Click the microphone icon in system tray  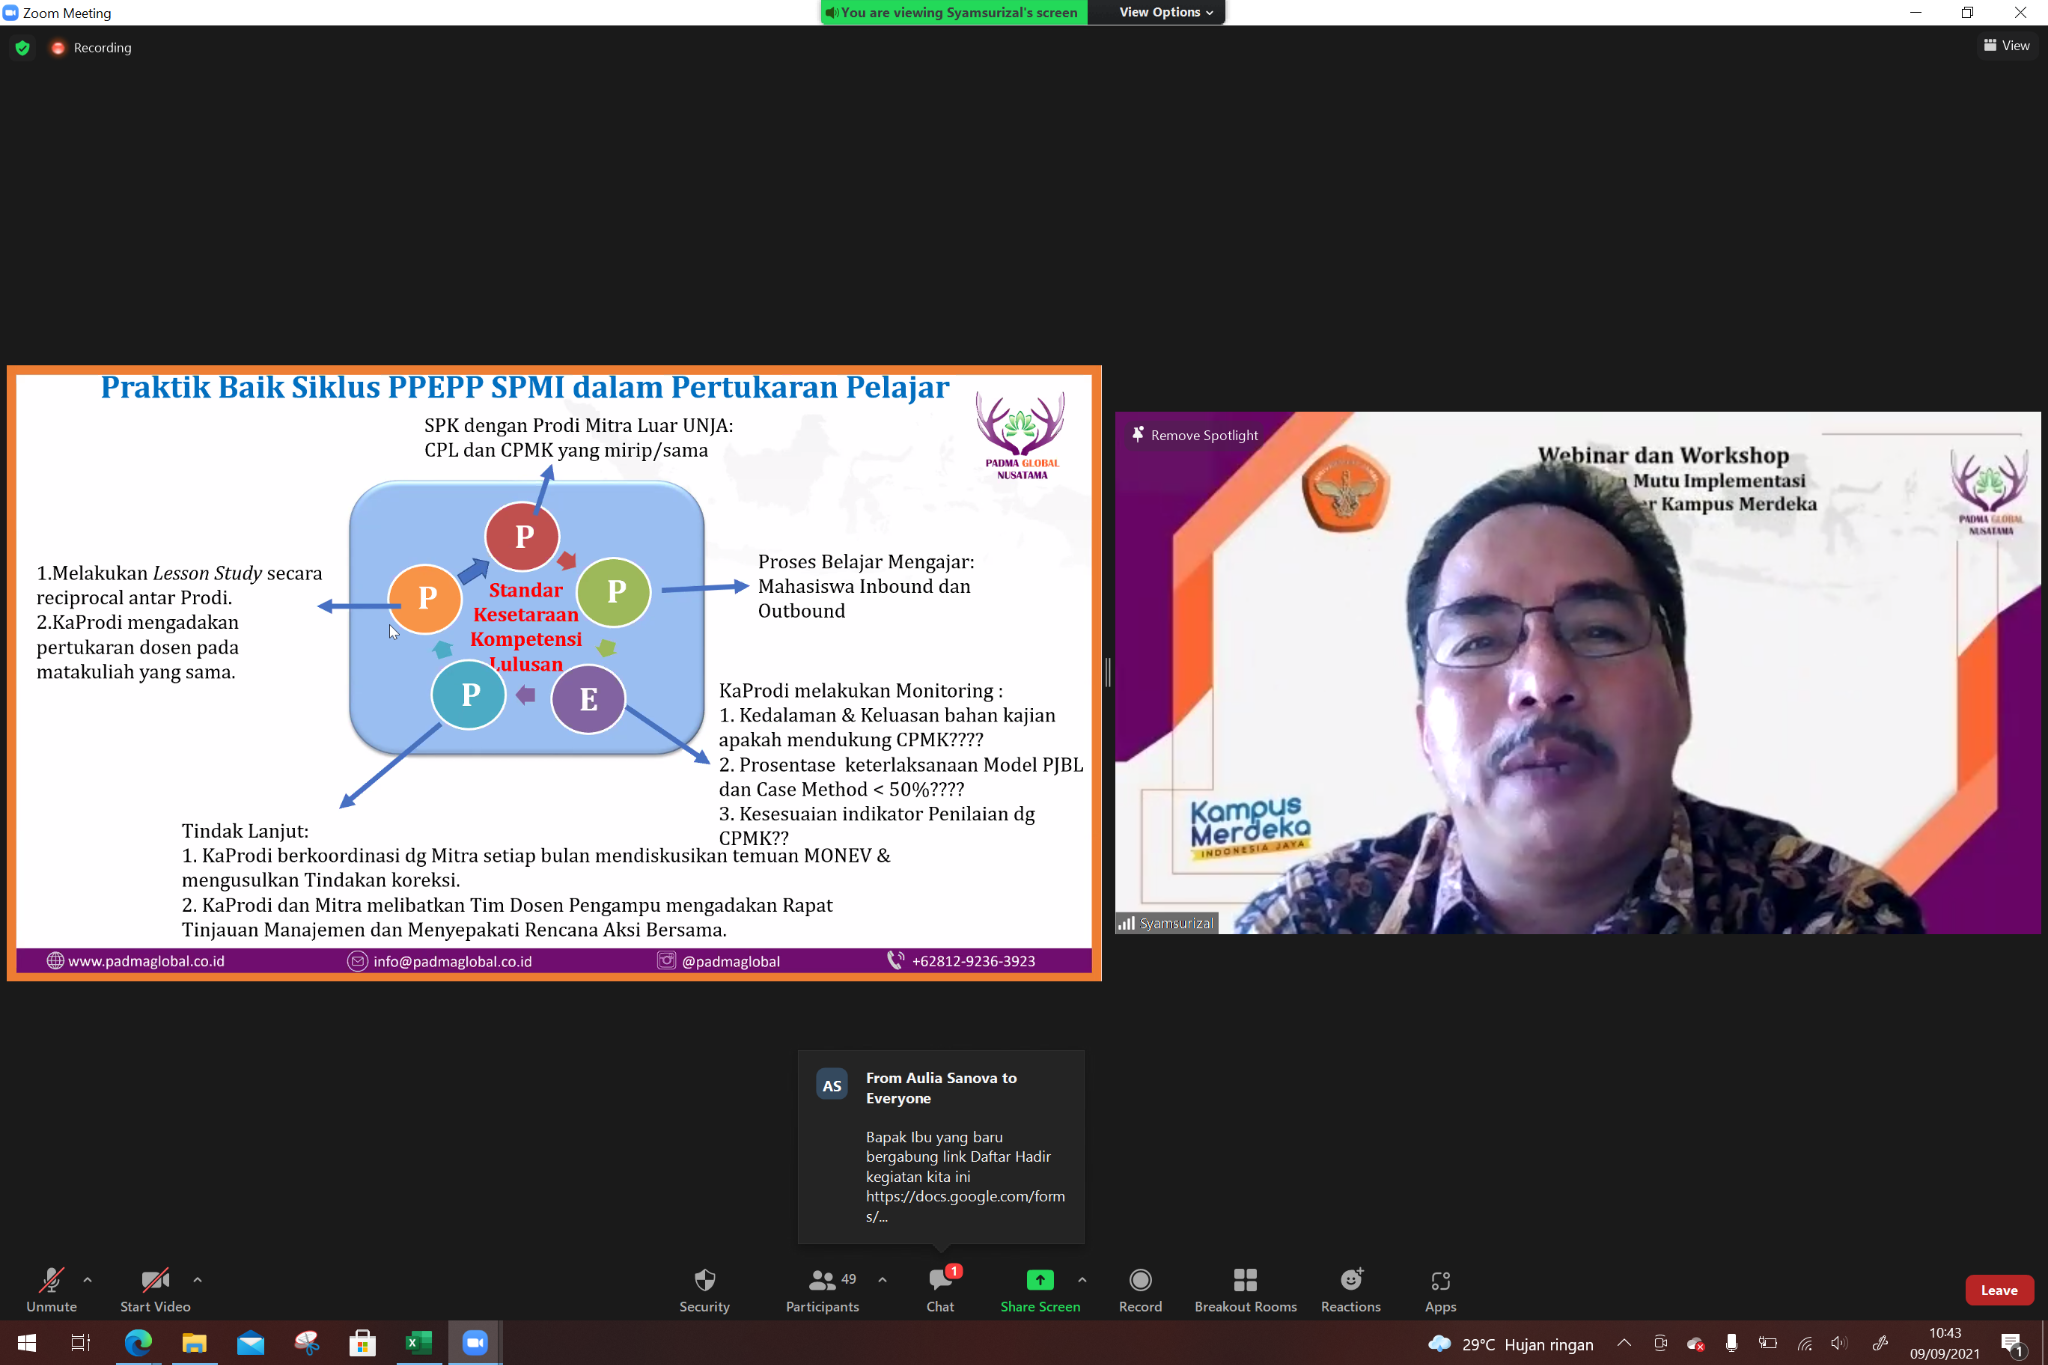pos(1731,1343)
